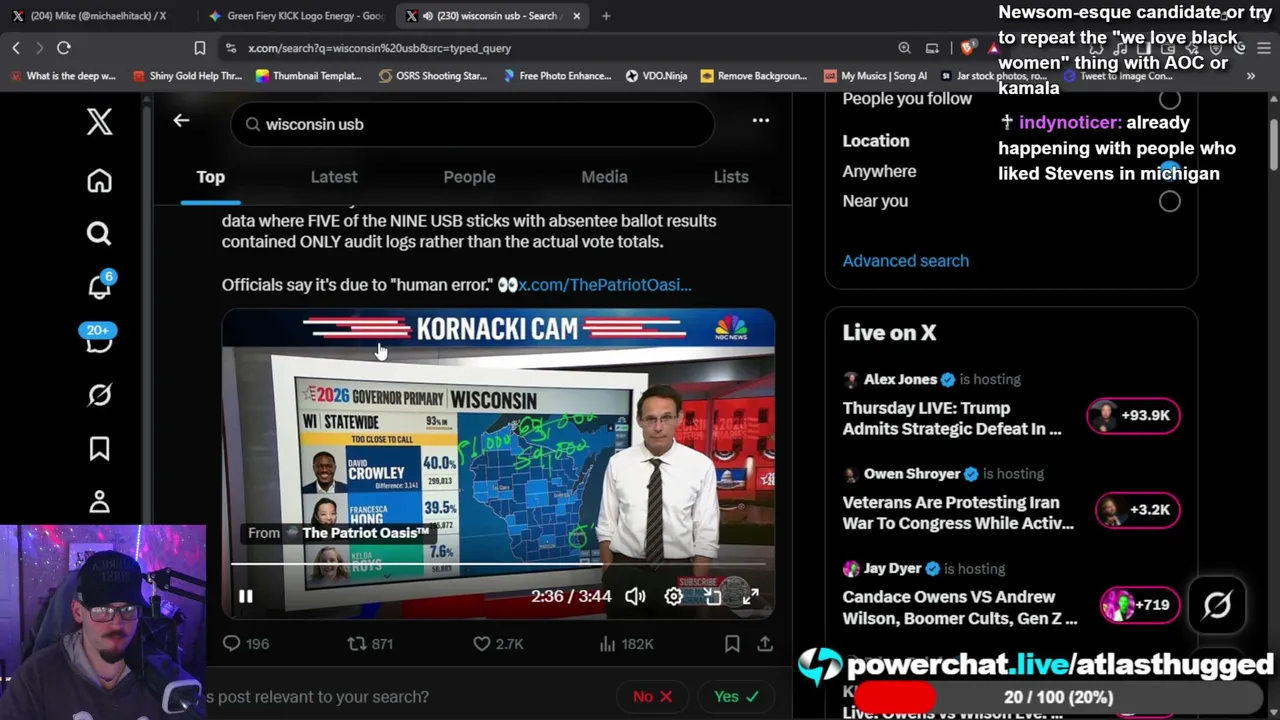Pause the Kornacki Cam video
Image resolution: width=1280 pixels, height=720 pixels.
pyautogui.click(x=245, y=597)
